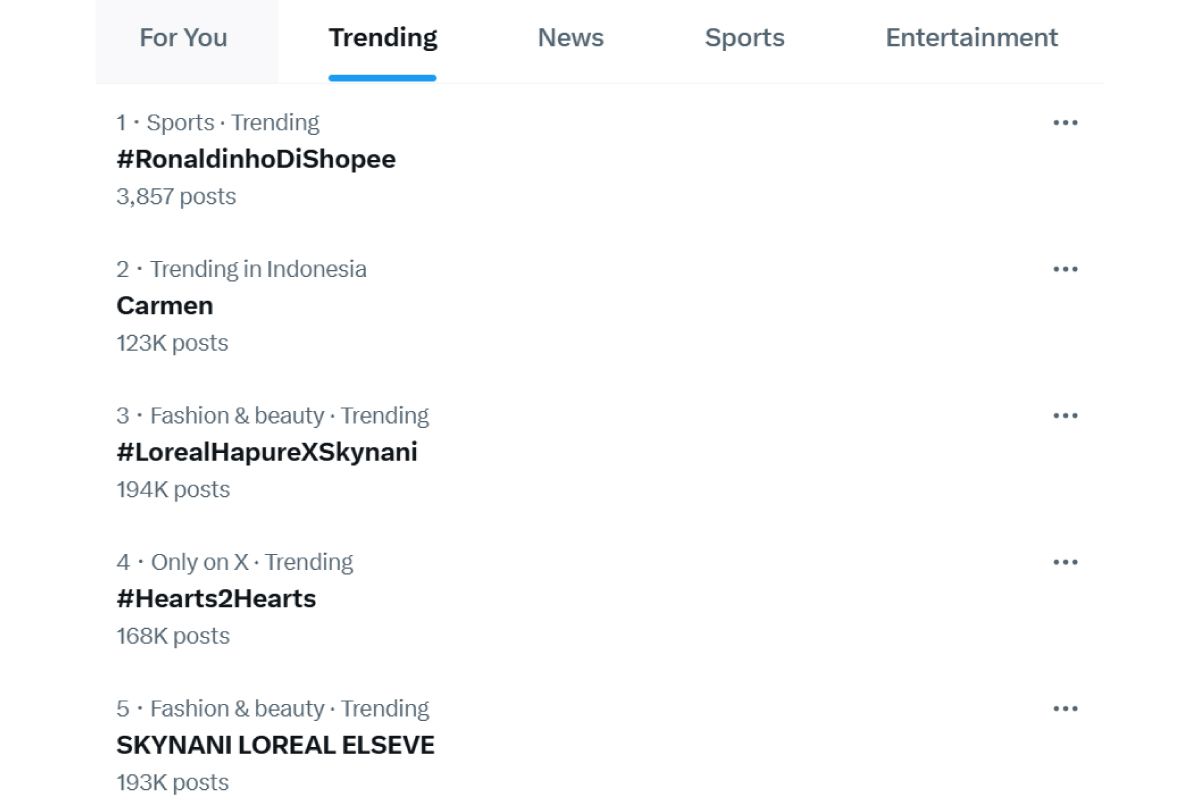Click the 3,857 posts count

176,196
